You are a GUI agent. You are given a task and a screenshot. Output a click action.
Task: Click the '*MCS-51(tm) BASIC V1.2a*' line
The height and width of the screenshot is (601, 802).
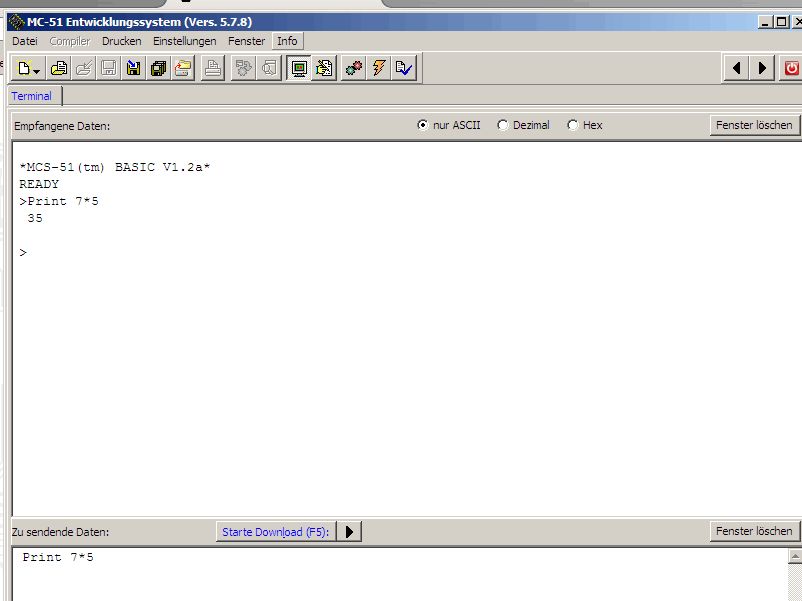tap(115, 167)
